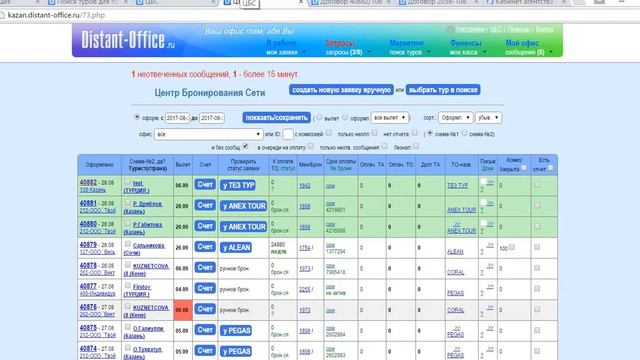Click 'выбрать тур в поиске' button
640x360 pixels.
443,90
